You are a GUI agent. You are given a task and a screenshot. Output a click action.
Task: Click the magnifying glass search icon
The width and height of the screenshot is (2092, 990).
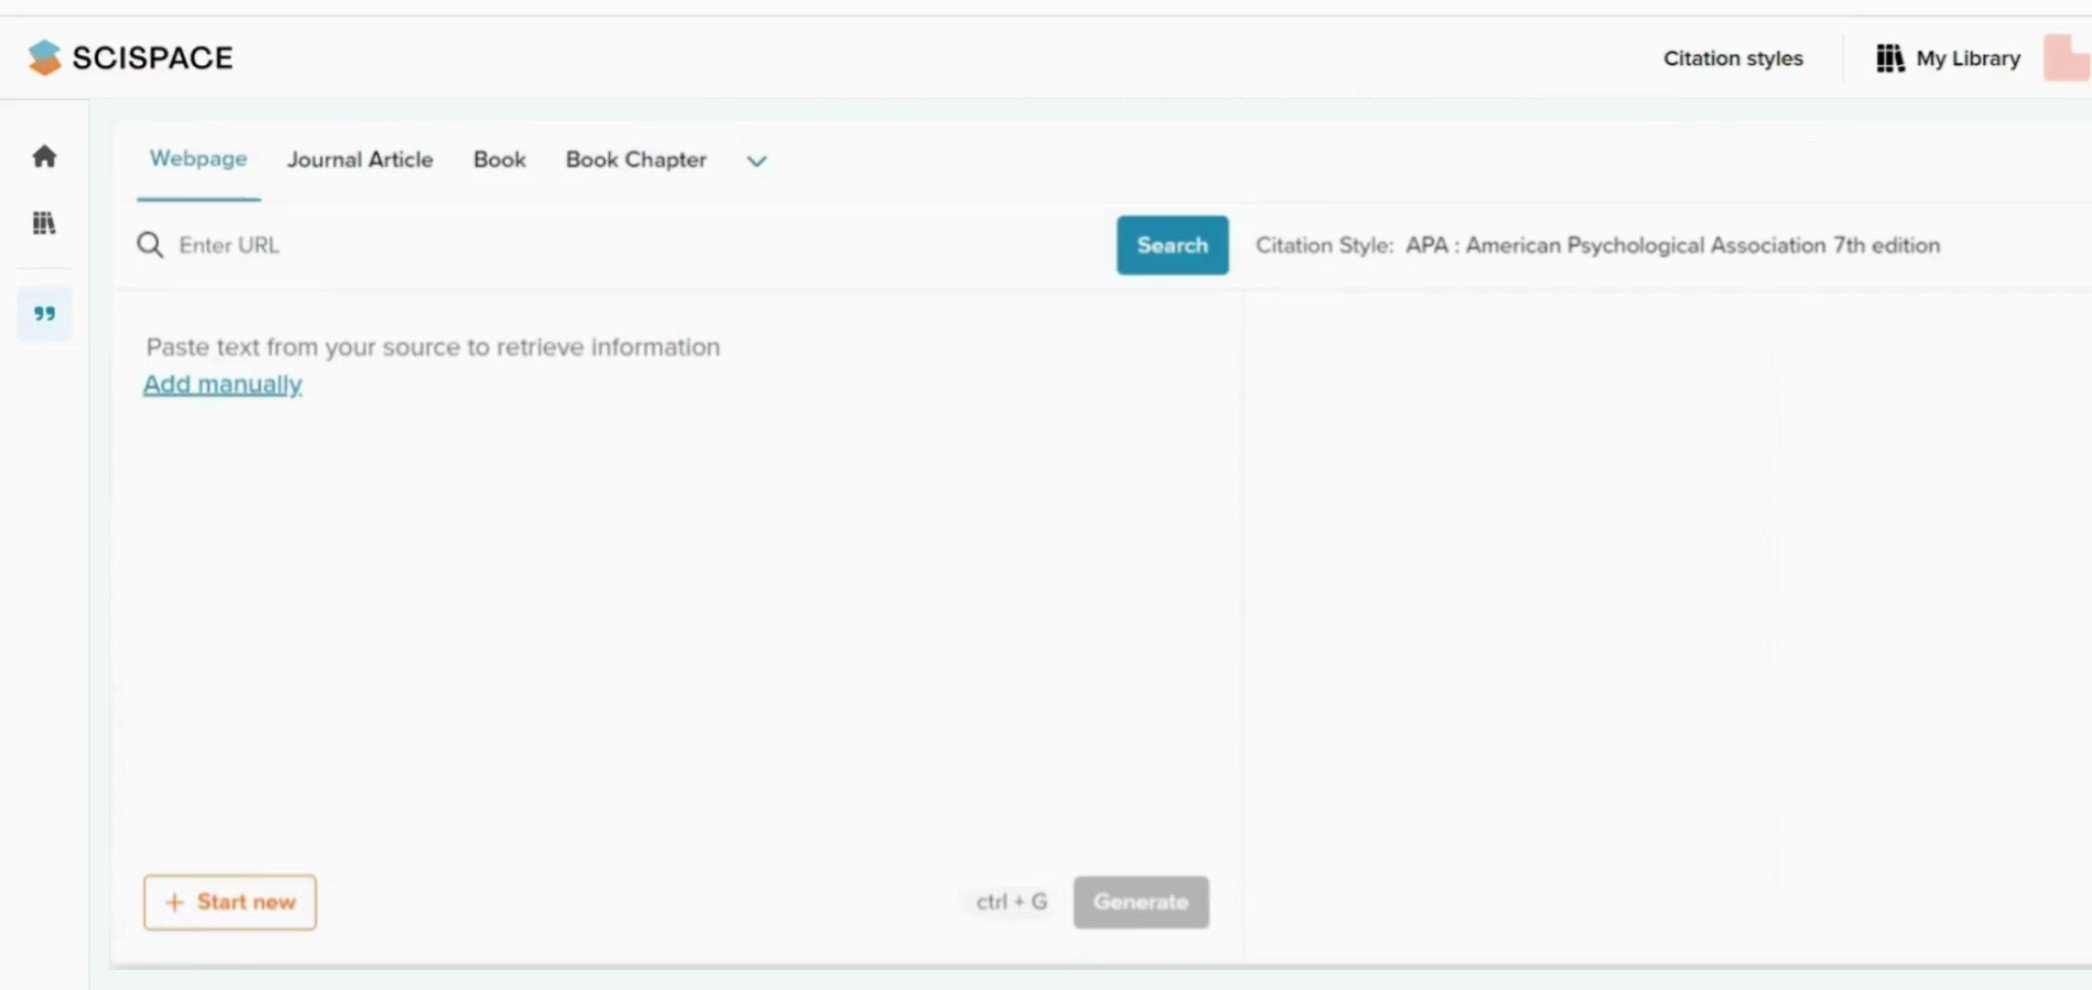(x=150, y=245)
